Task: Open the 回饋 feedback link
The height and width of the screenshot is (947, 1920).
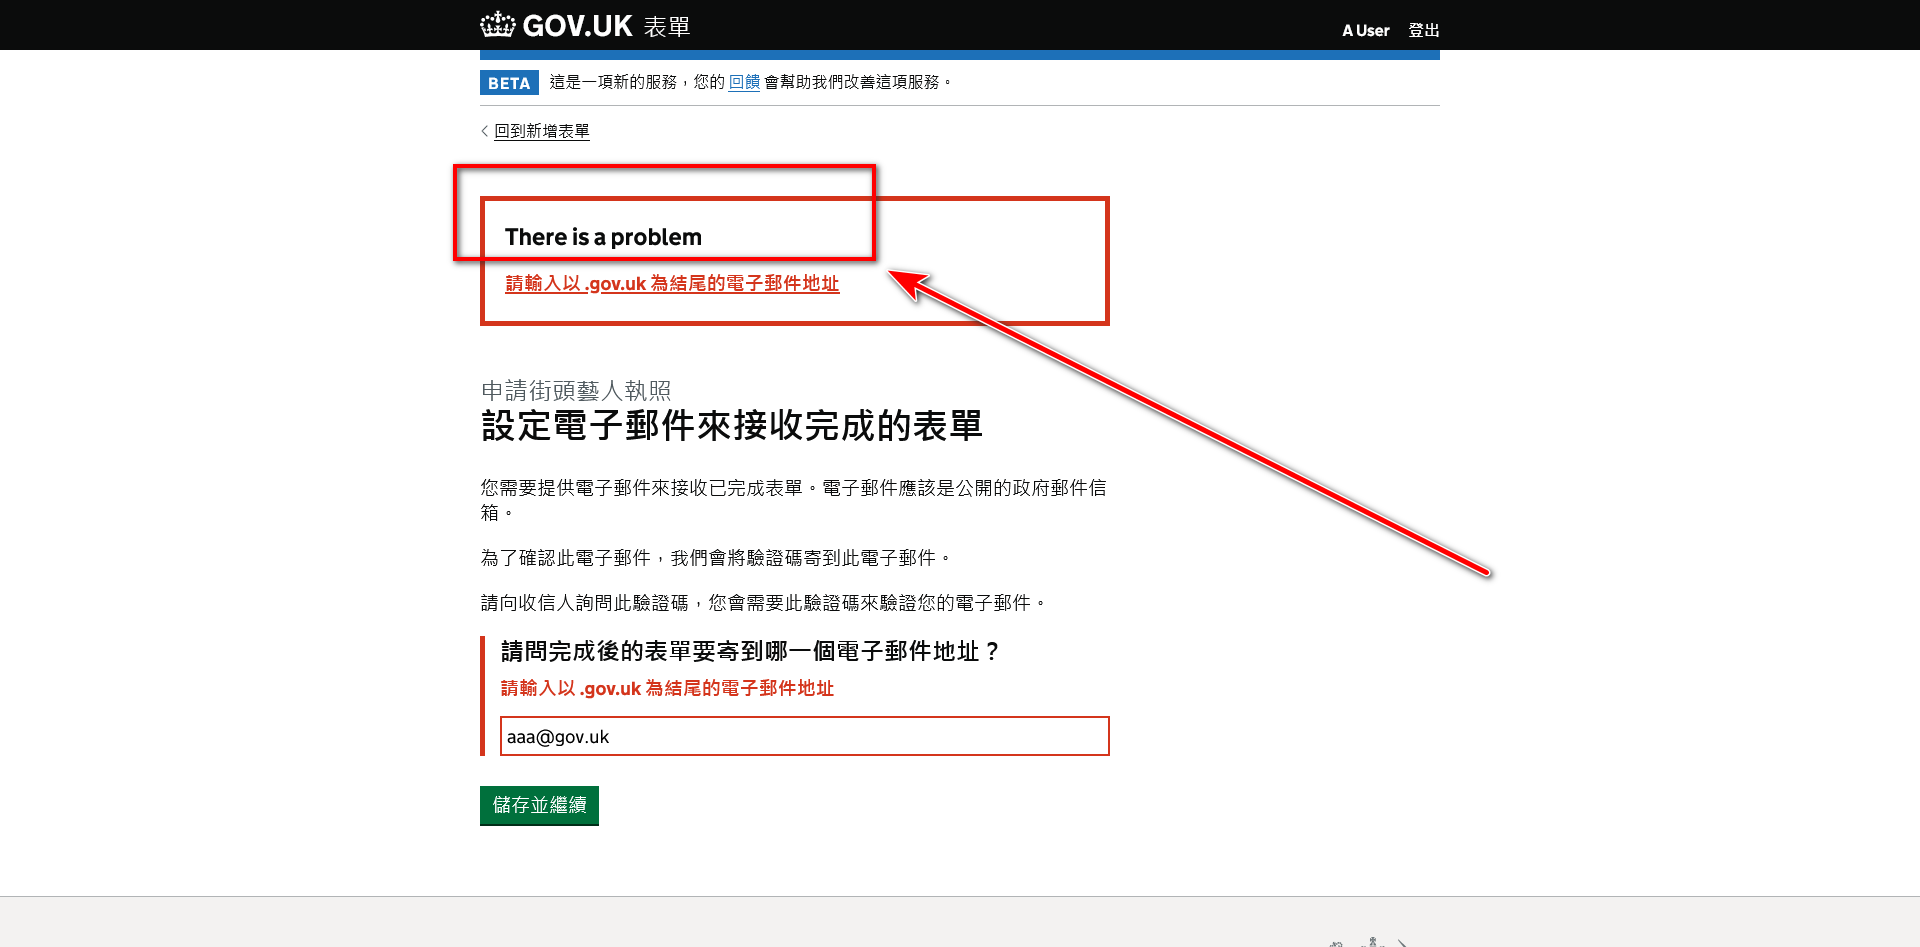Action: pyautogui.click(x=744, y=82)
